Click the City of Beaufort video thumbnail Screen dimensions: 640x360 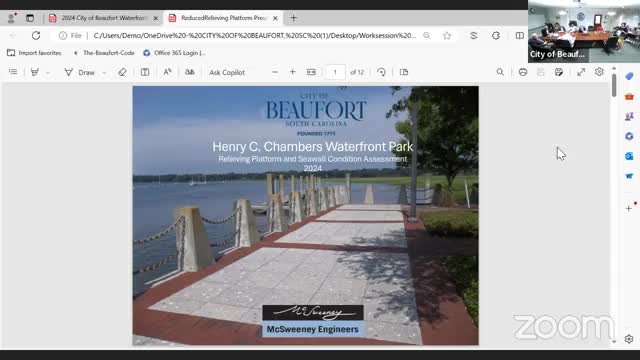coord(584,31)
